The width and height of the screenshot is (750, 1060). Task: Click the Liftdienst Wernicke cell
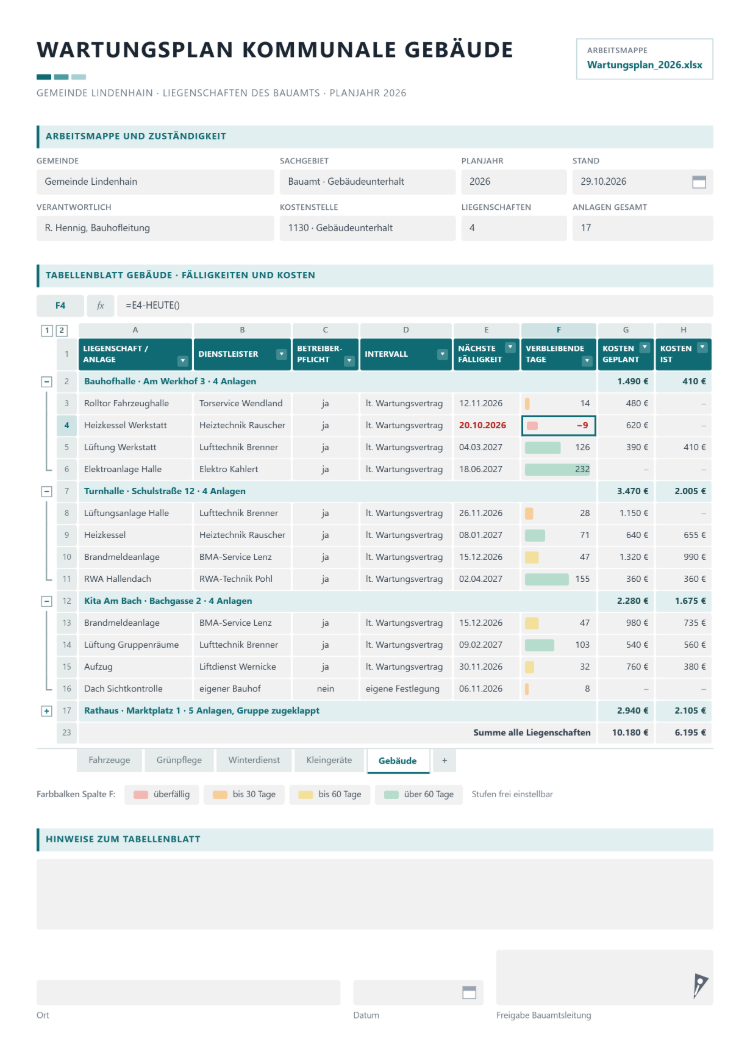tap(242, 667)
